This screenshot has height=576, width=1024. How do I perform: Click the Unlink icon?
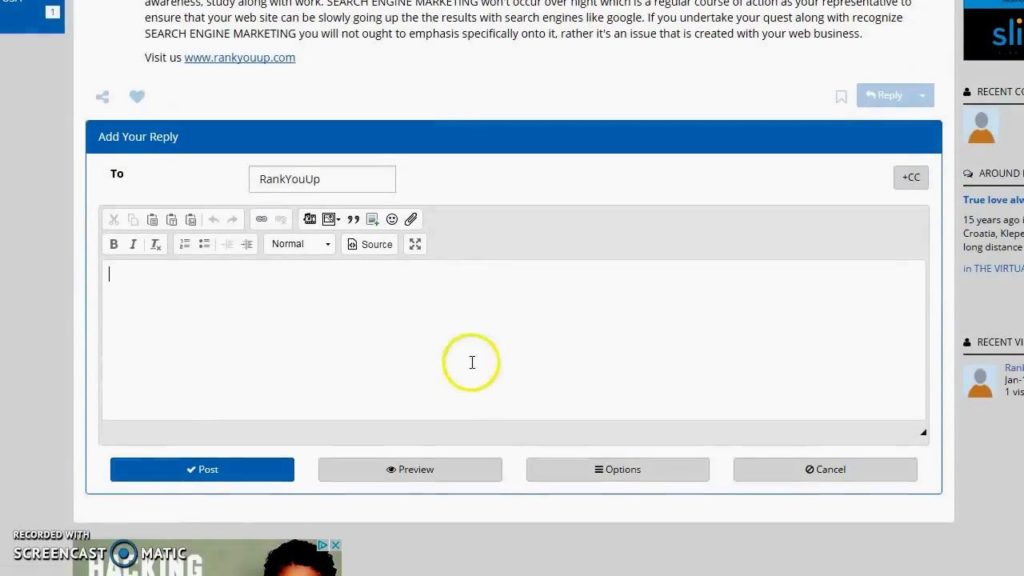point(281,219)
